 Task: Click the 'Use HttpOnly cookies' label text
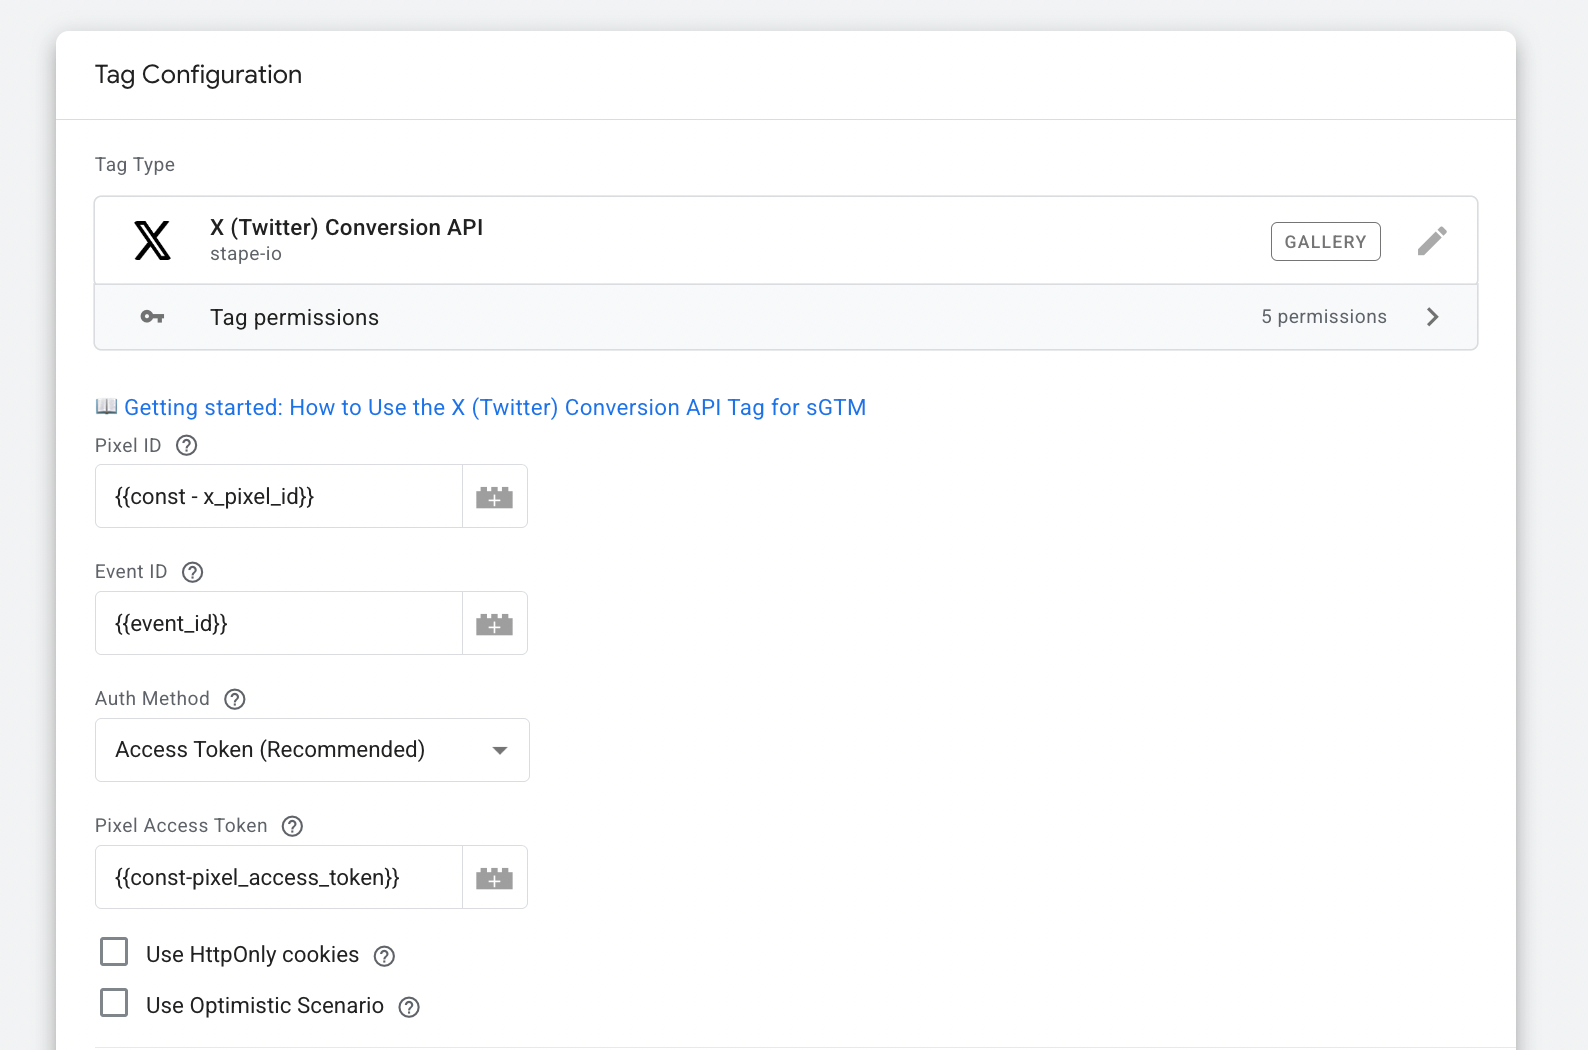pyautogui.click(x=252, y=955)
